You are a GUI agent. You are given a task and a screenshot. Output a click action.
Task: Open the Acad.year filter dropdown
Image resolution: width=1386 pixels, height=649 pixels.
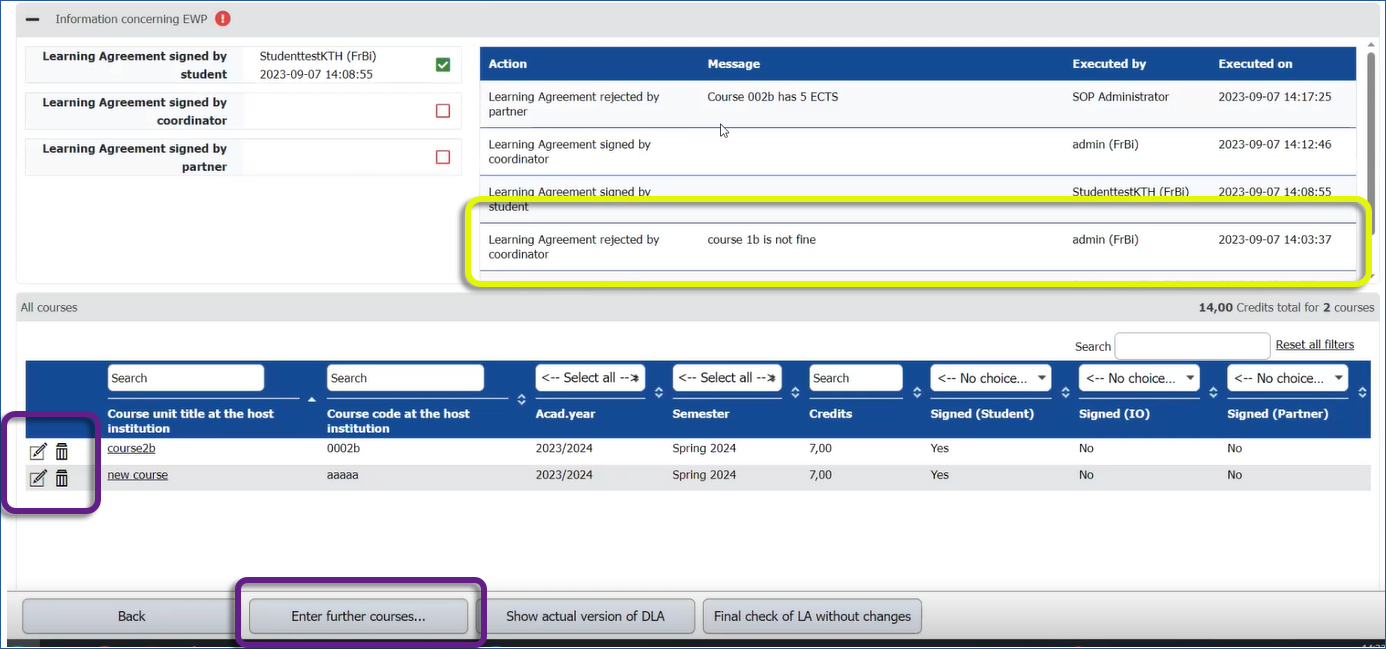590,378
